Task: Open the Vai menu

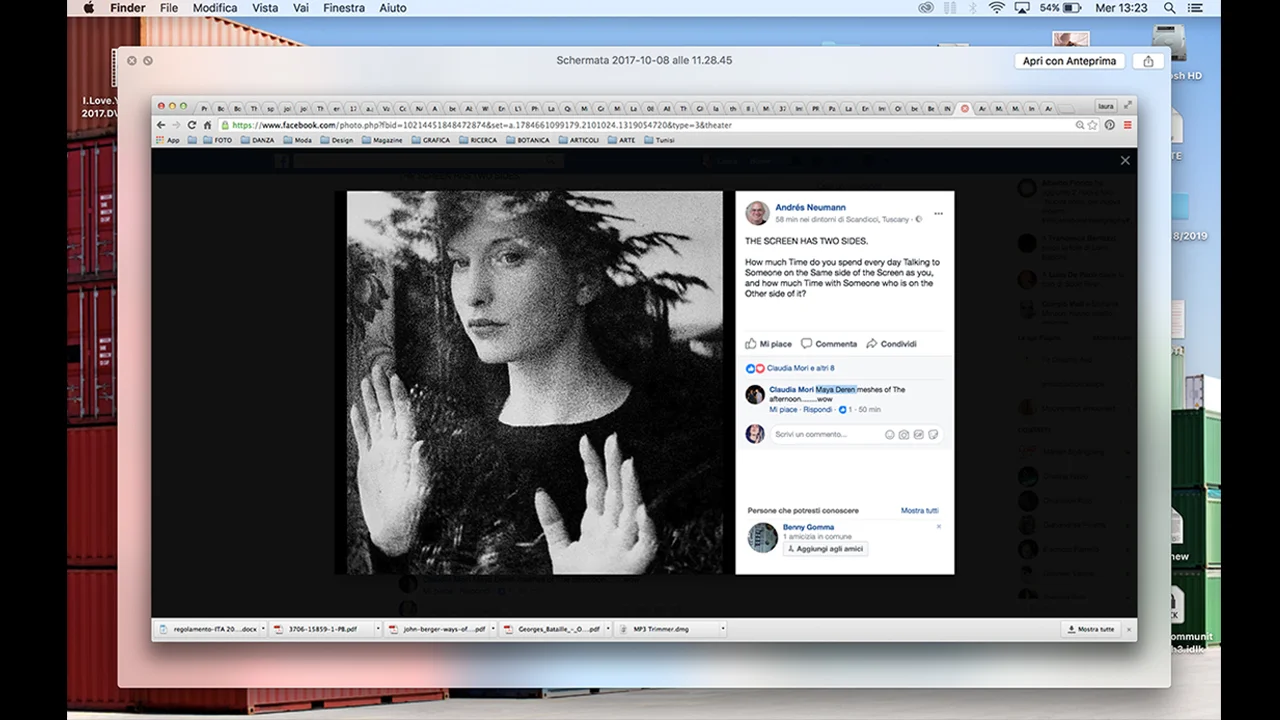Action: pyautogui.click(x=301, y=8)
